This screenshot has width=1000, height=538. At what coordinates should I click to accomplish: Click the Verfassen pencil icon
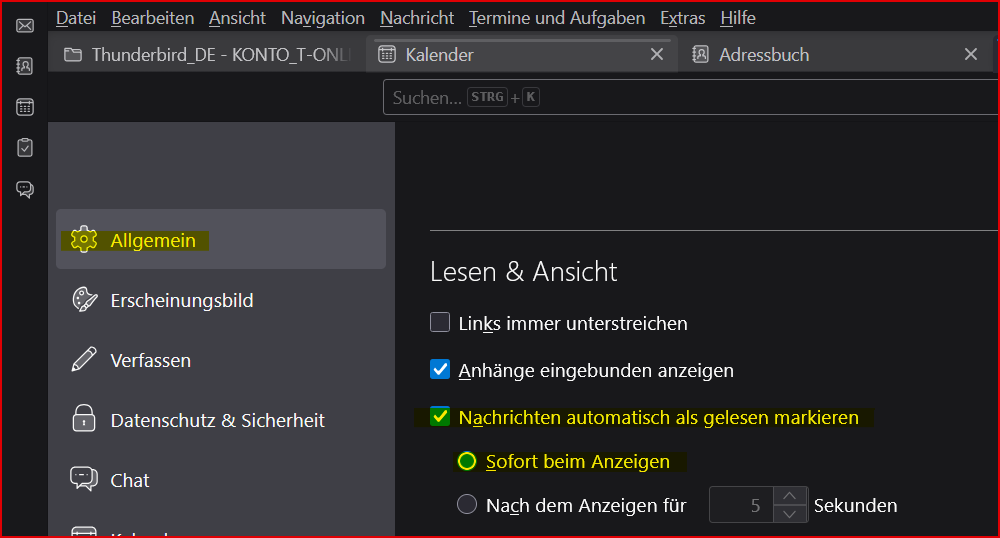(84, 360)
